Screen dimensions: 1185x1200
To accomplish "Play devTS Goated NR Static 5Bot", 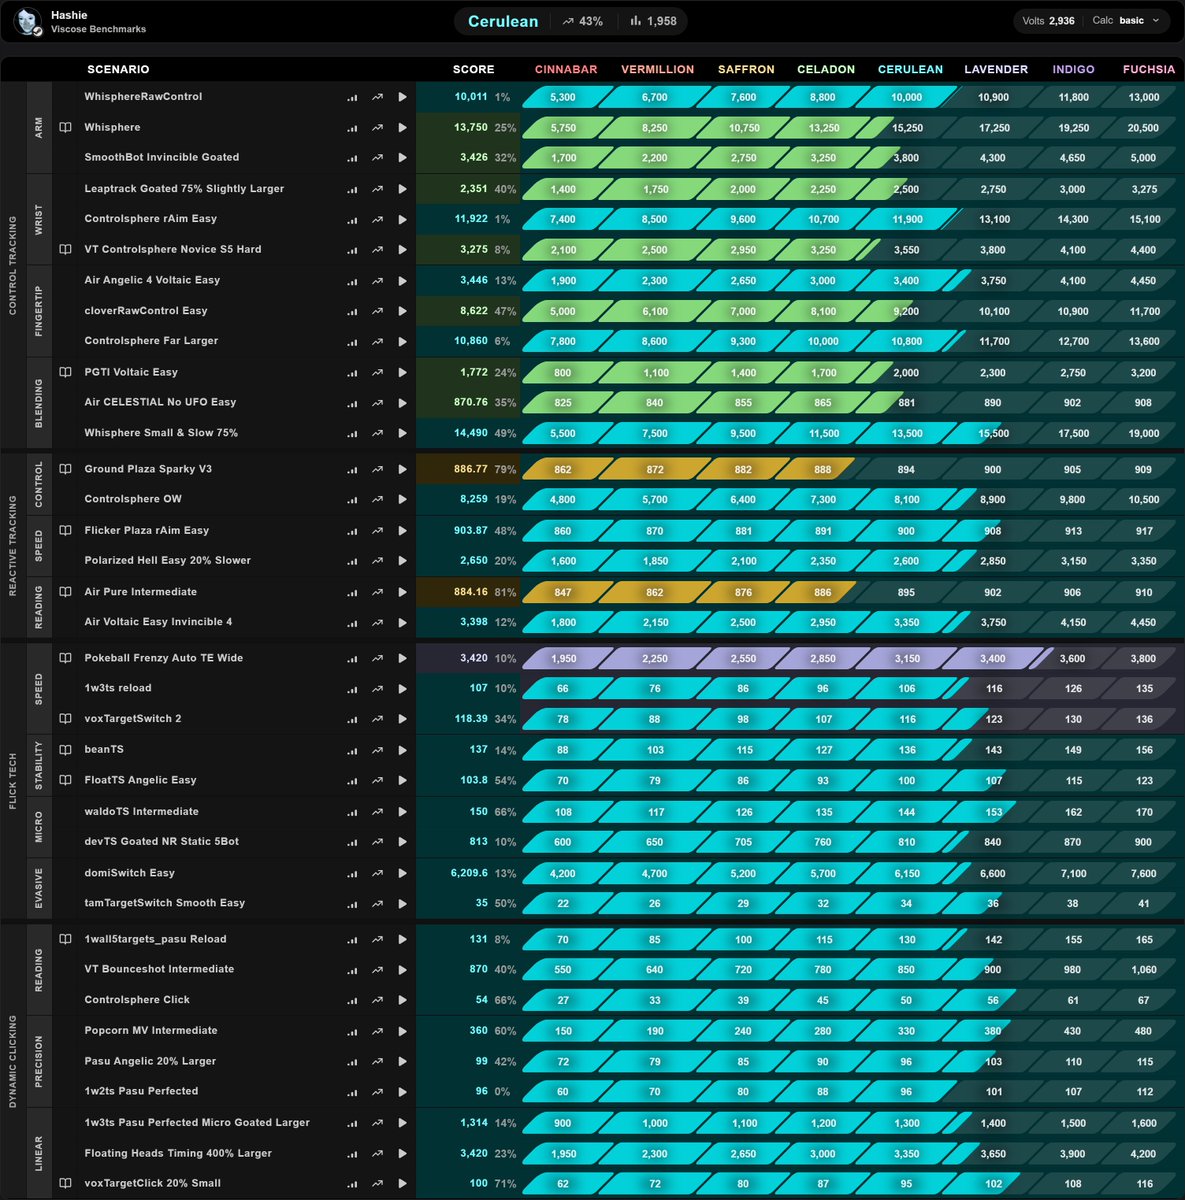I will point(402,842).
